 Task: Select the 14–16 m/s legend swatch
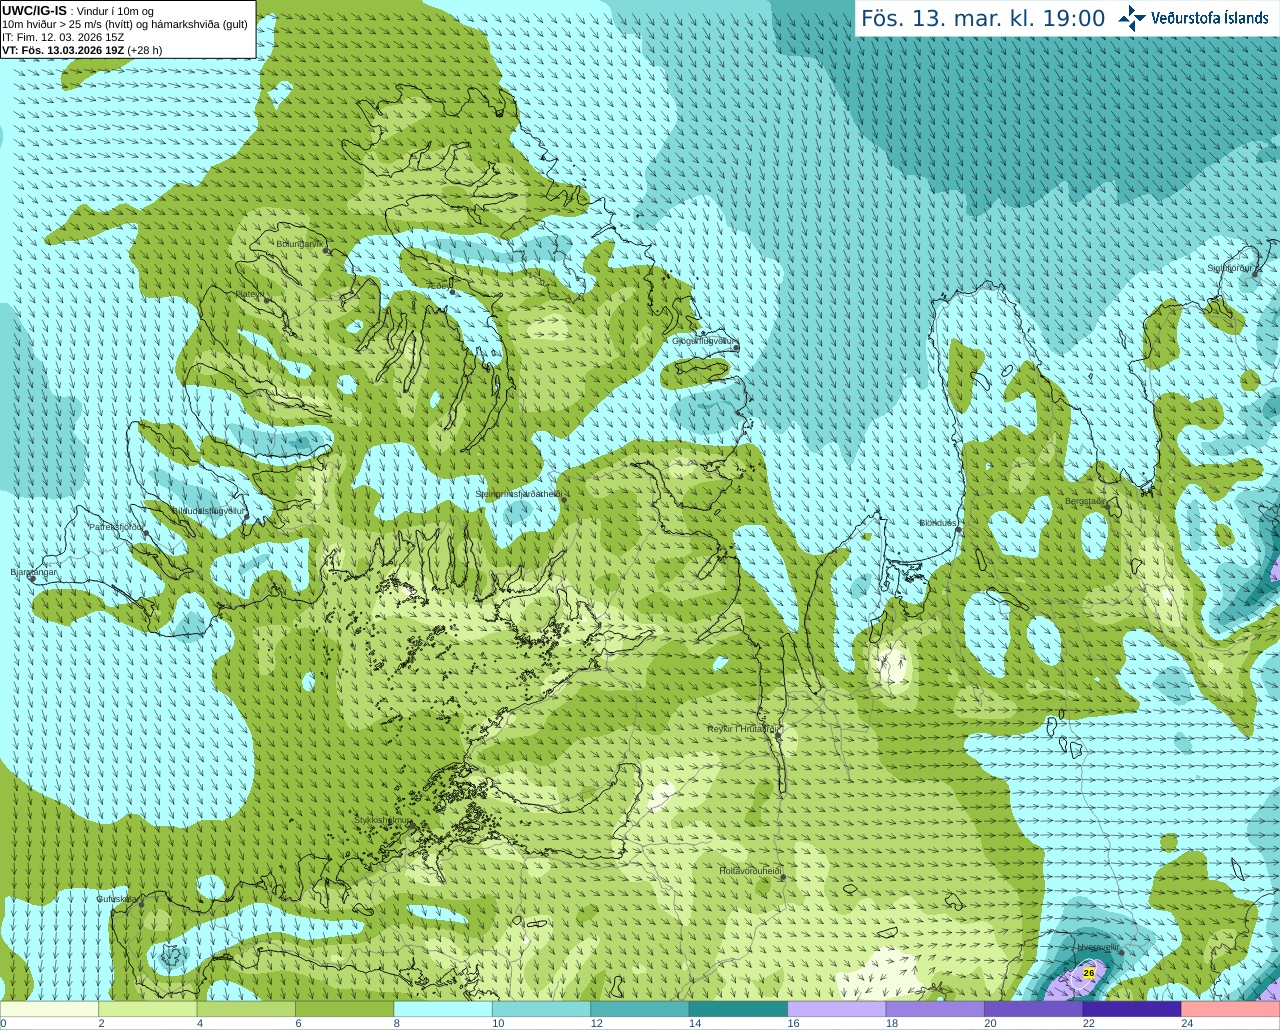[x=738, y=1009]
